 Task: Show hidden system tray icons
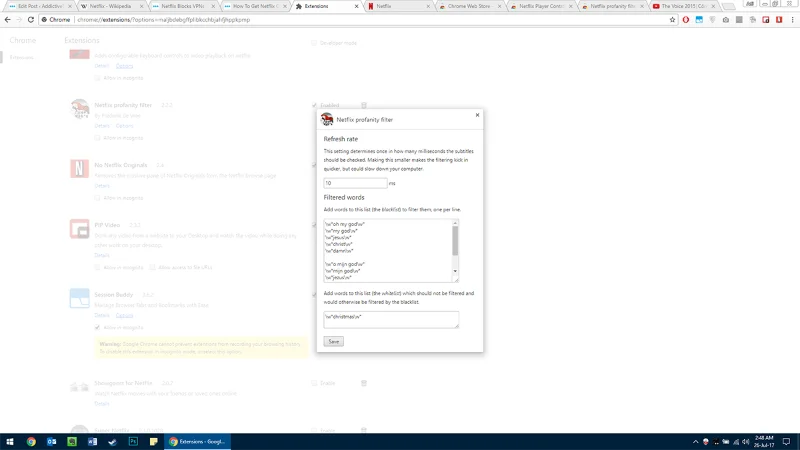click(x=695, y=442)
